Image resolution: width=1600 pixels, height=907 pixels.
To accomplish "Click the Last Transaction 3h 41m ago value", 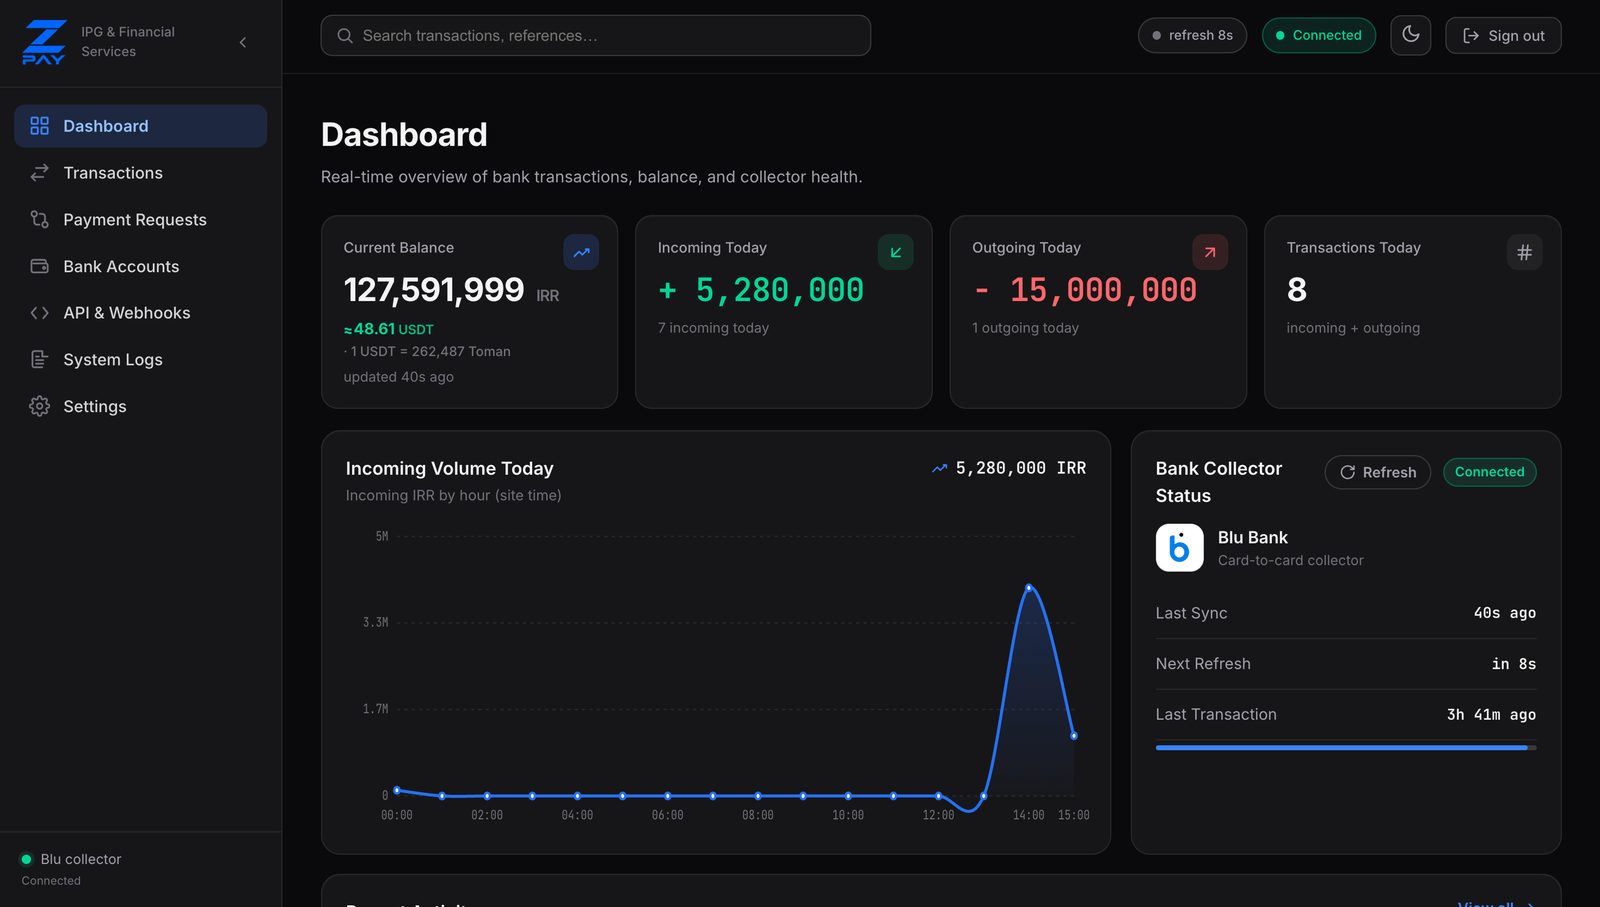I will tap(1491, 715).
